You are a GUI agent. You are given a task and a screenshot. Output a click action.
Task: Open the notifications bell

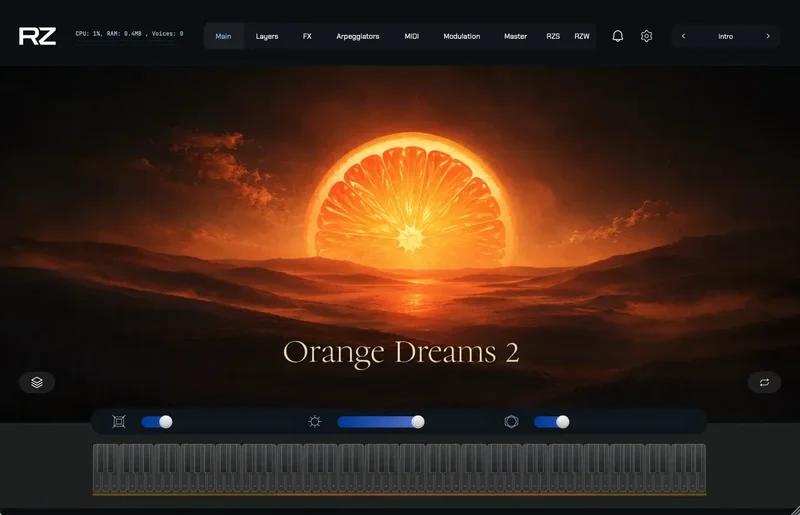click(617, 36)
